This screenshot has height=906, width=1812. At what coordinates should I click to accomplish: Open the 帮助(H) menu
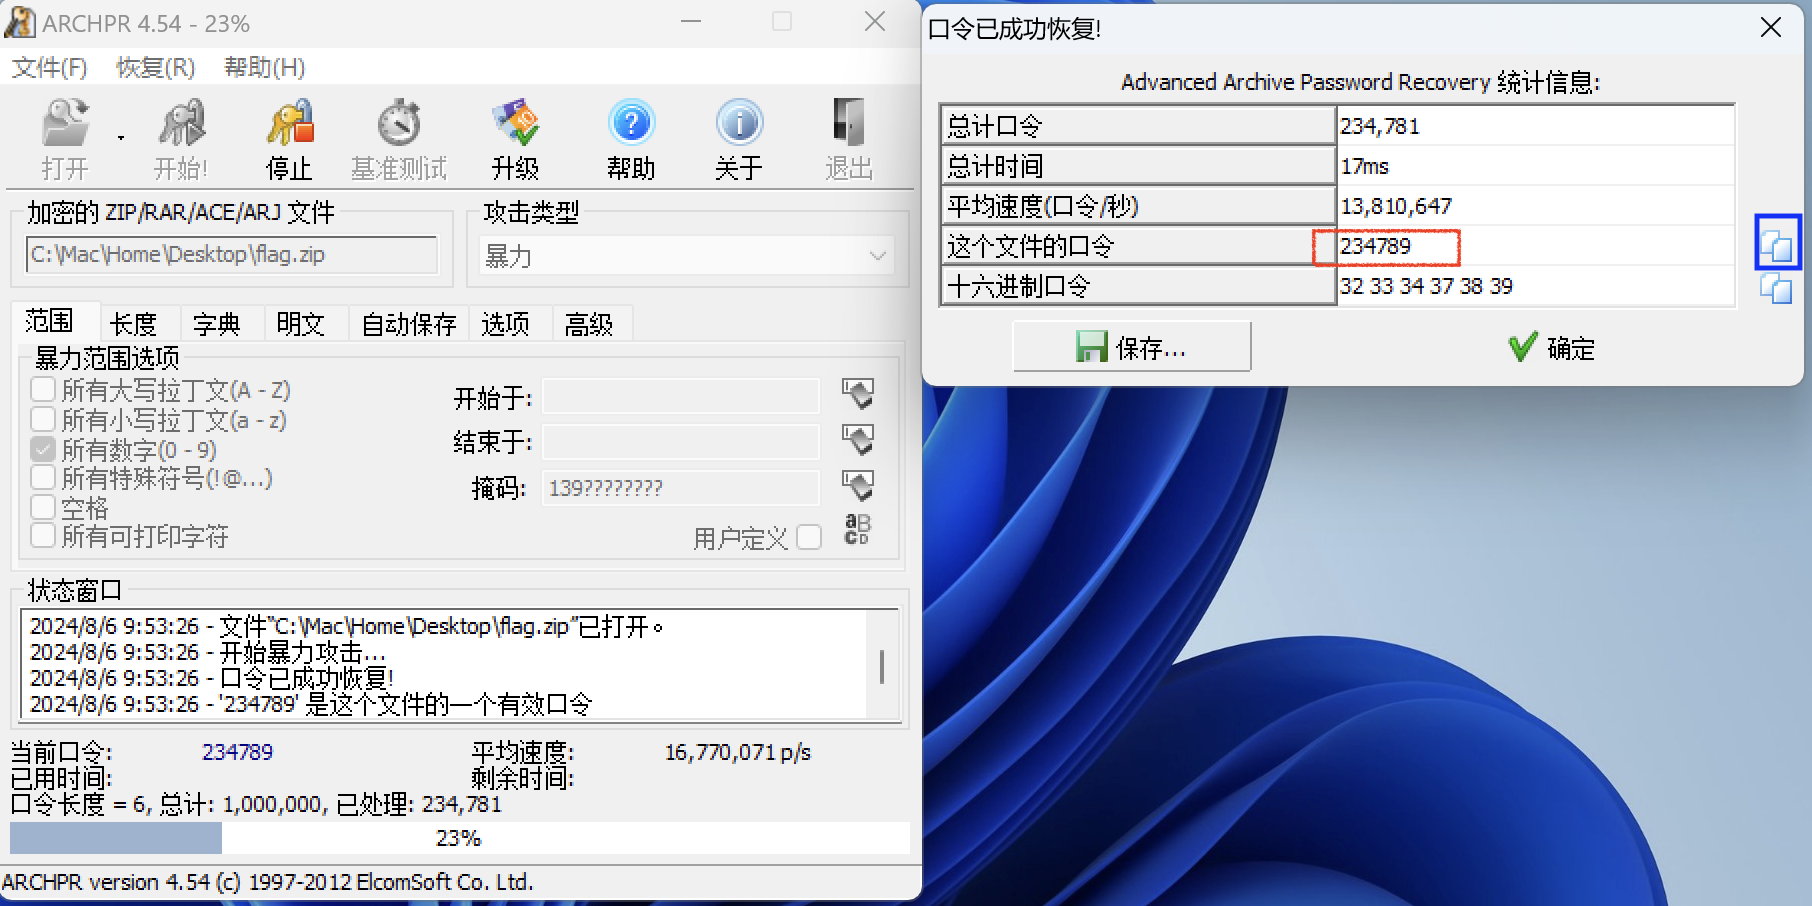pyautogui.click(x=264, y=67)
